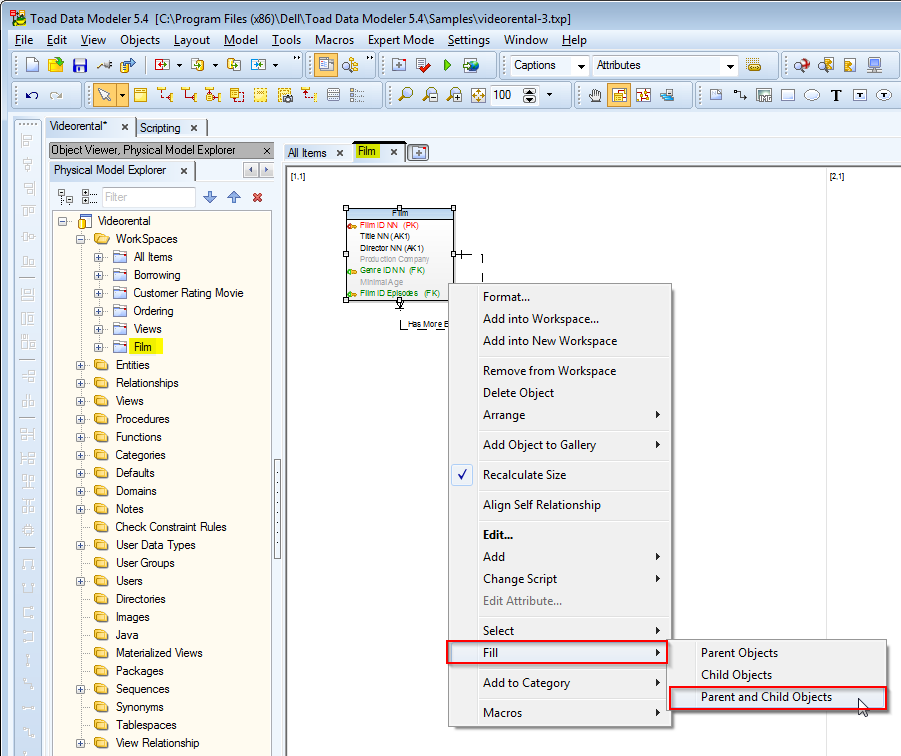Image resolution: width=901 pixels, height=756 pixels.
Task: Select Materialized Views folder in tree
Action: pyautogui.click(x=159, y=653)
